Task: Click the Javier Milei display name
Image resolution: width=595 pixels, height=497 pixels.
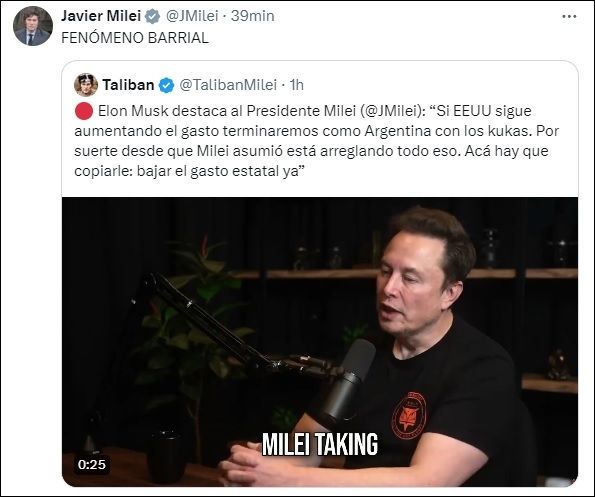Action: (x=101, y=16)
